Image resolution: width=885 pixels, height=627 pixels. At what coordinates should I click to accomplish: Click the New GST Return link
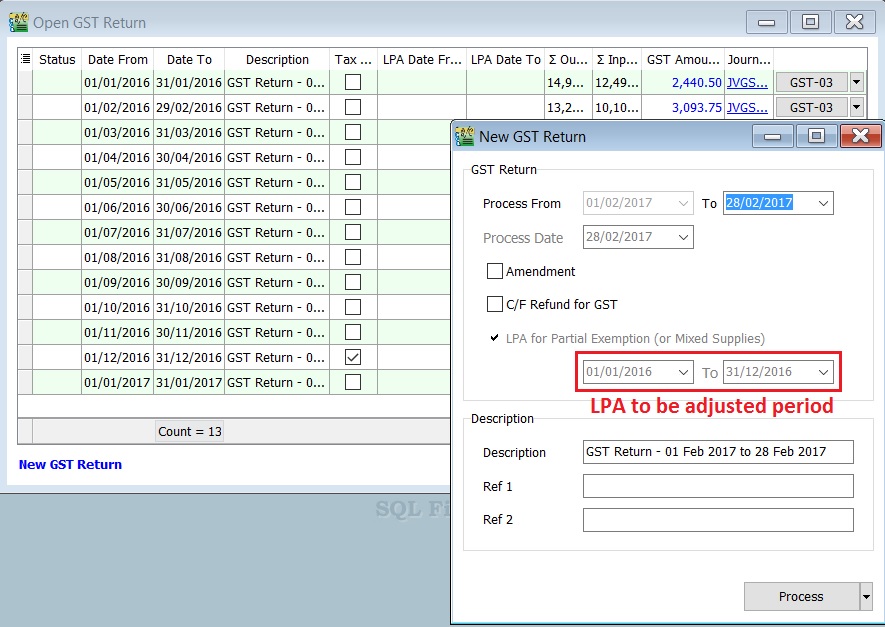[70, 464]
